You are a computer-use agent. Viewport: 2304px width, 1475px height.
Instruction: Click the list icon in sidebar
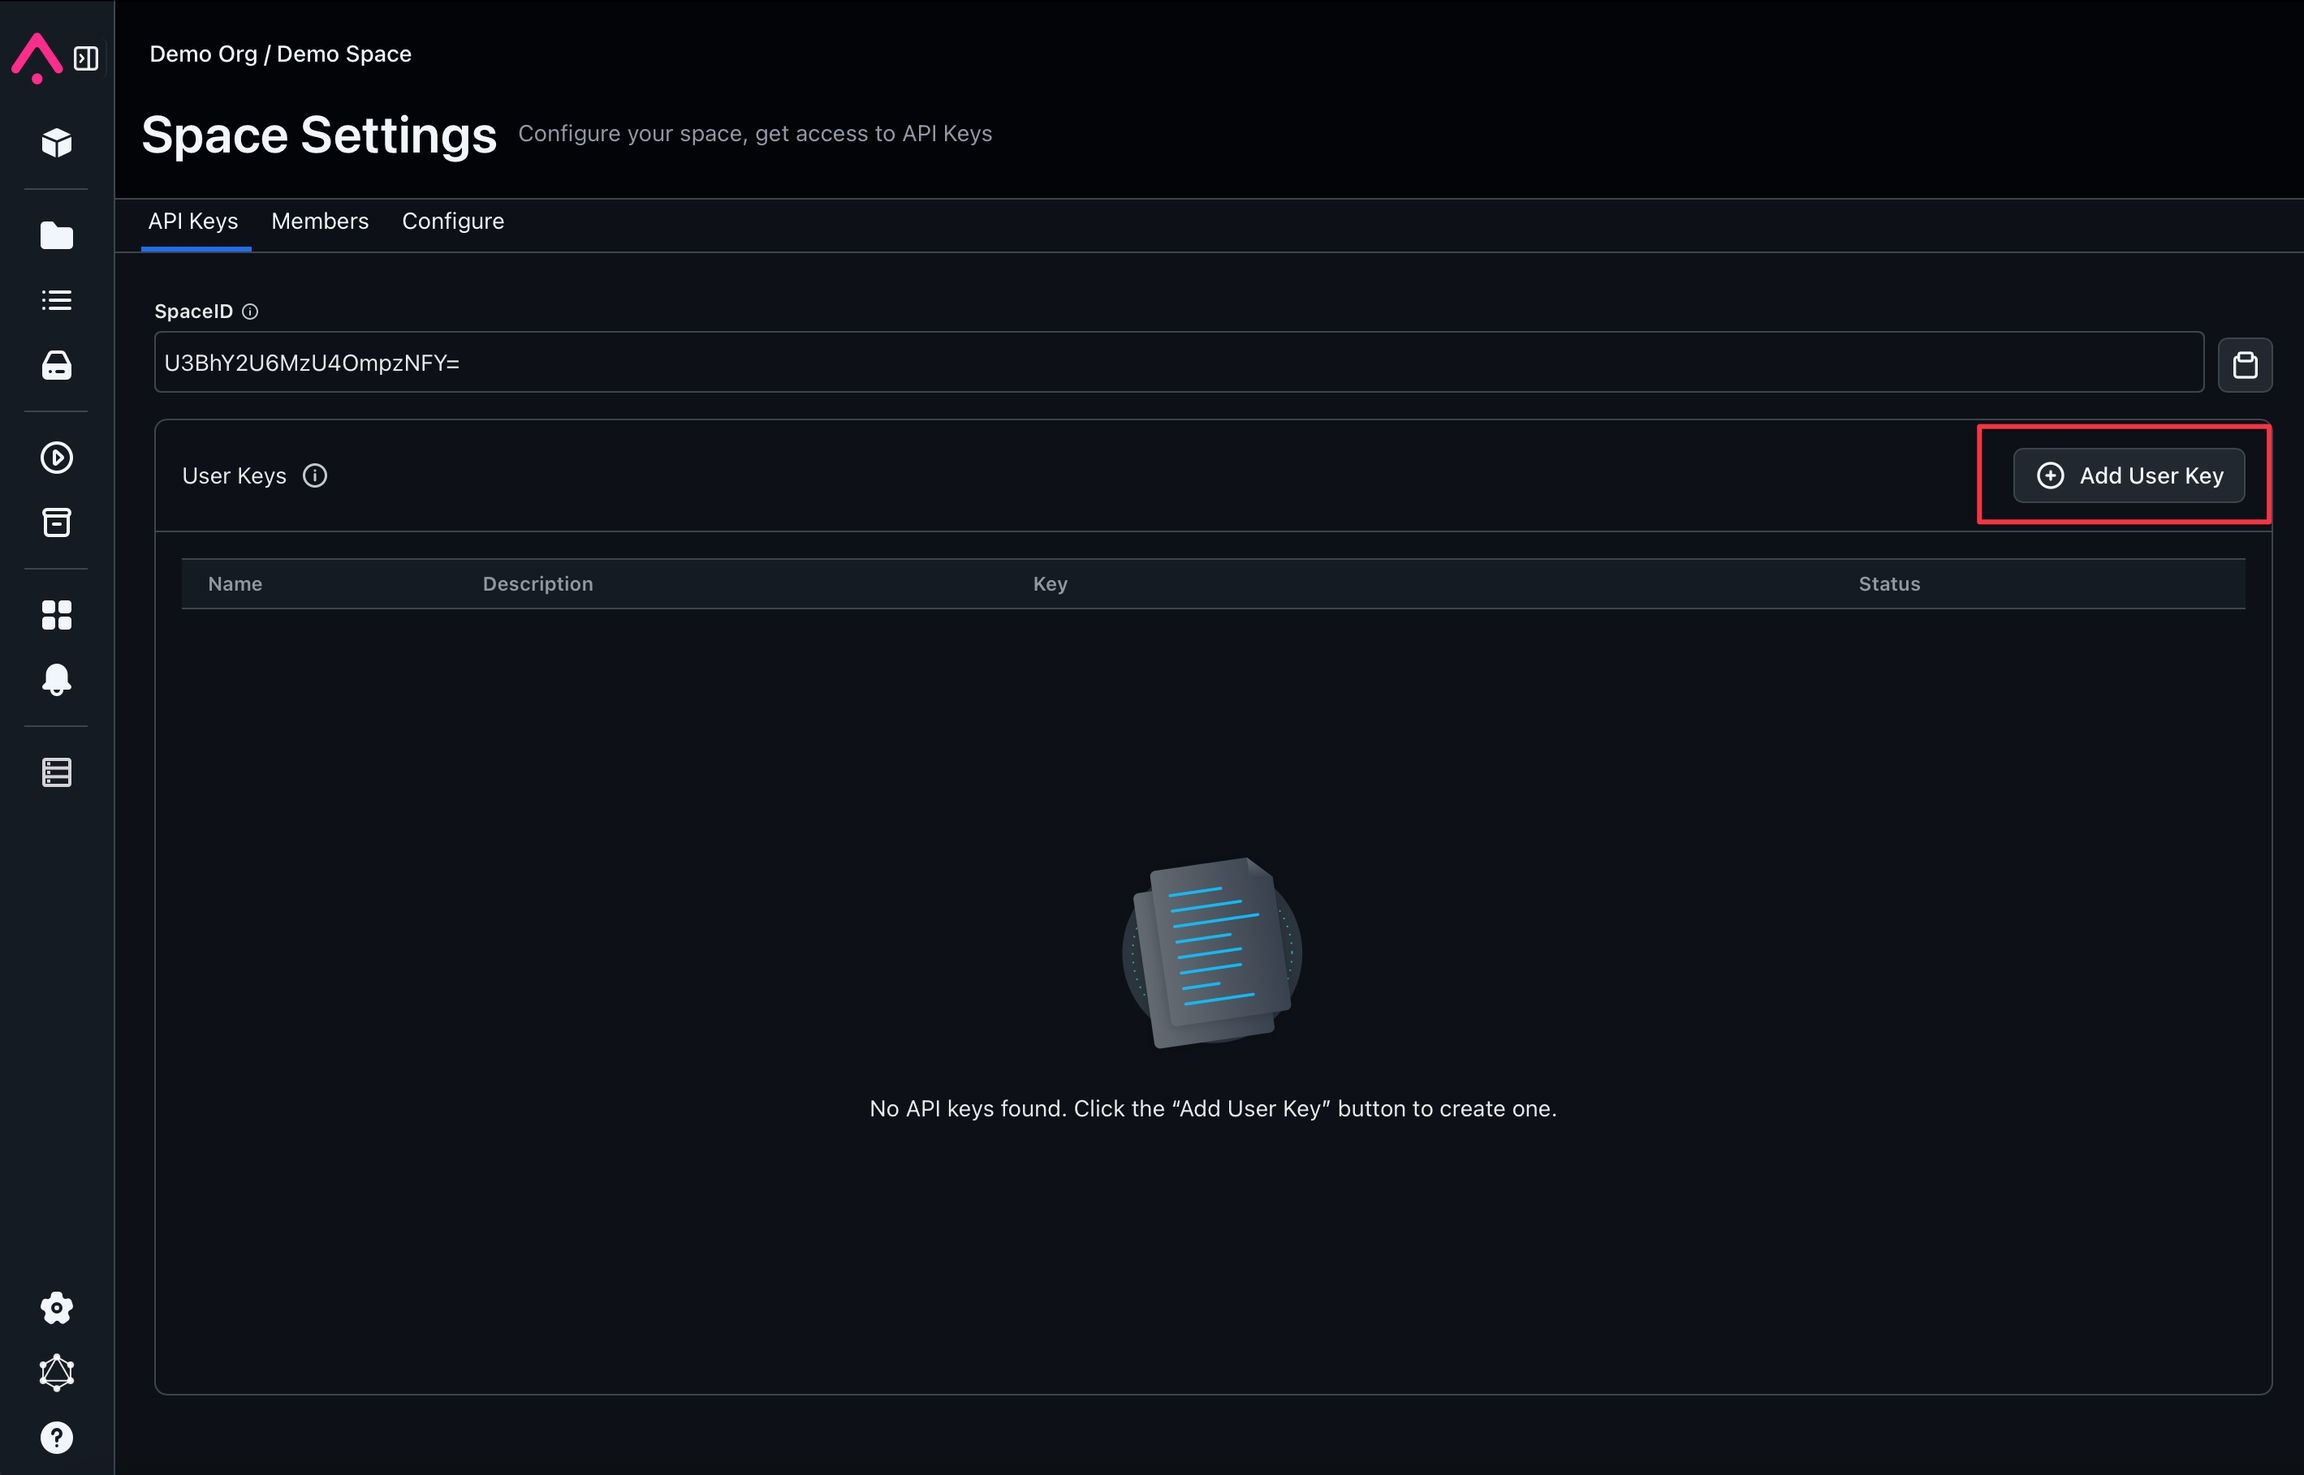click(x=57, y=300)
